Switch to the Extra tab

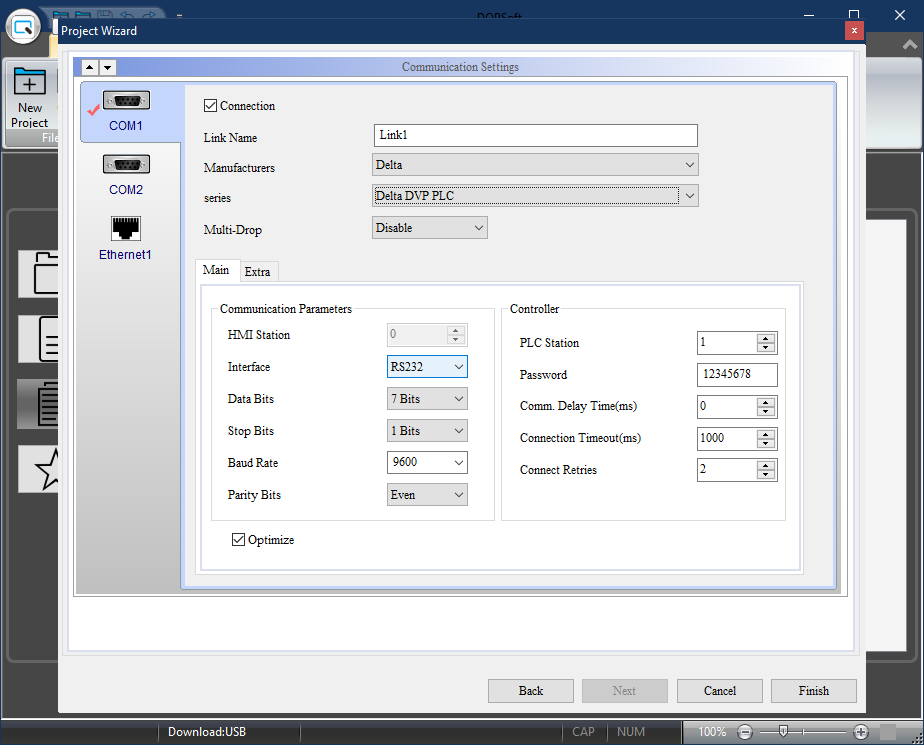pyautogui.click(x=257, y=272)
